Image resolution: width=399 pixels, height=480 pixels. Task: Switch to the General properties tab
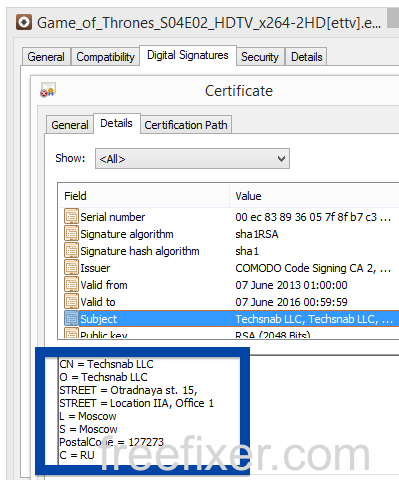pyautogui.click(x=46, y=57)
